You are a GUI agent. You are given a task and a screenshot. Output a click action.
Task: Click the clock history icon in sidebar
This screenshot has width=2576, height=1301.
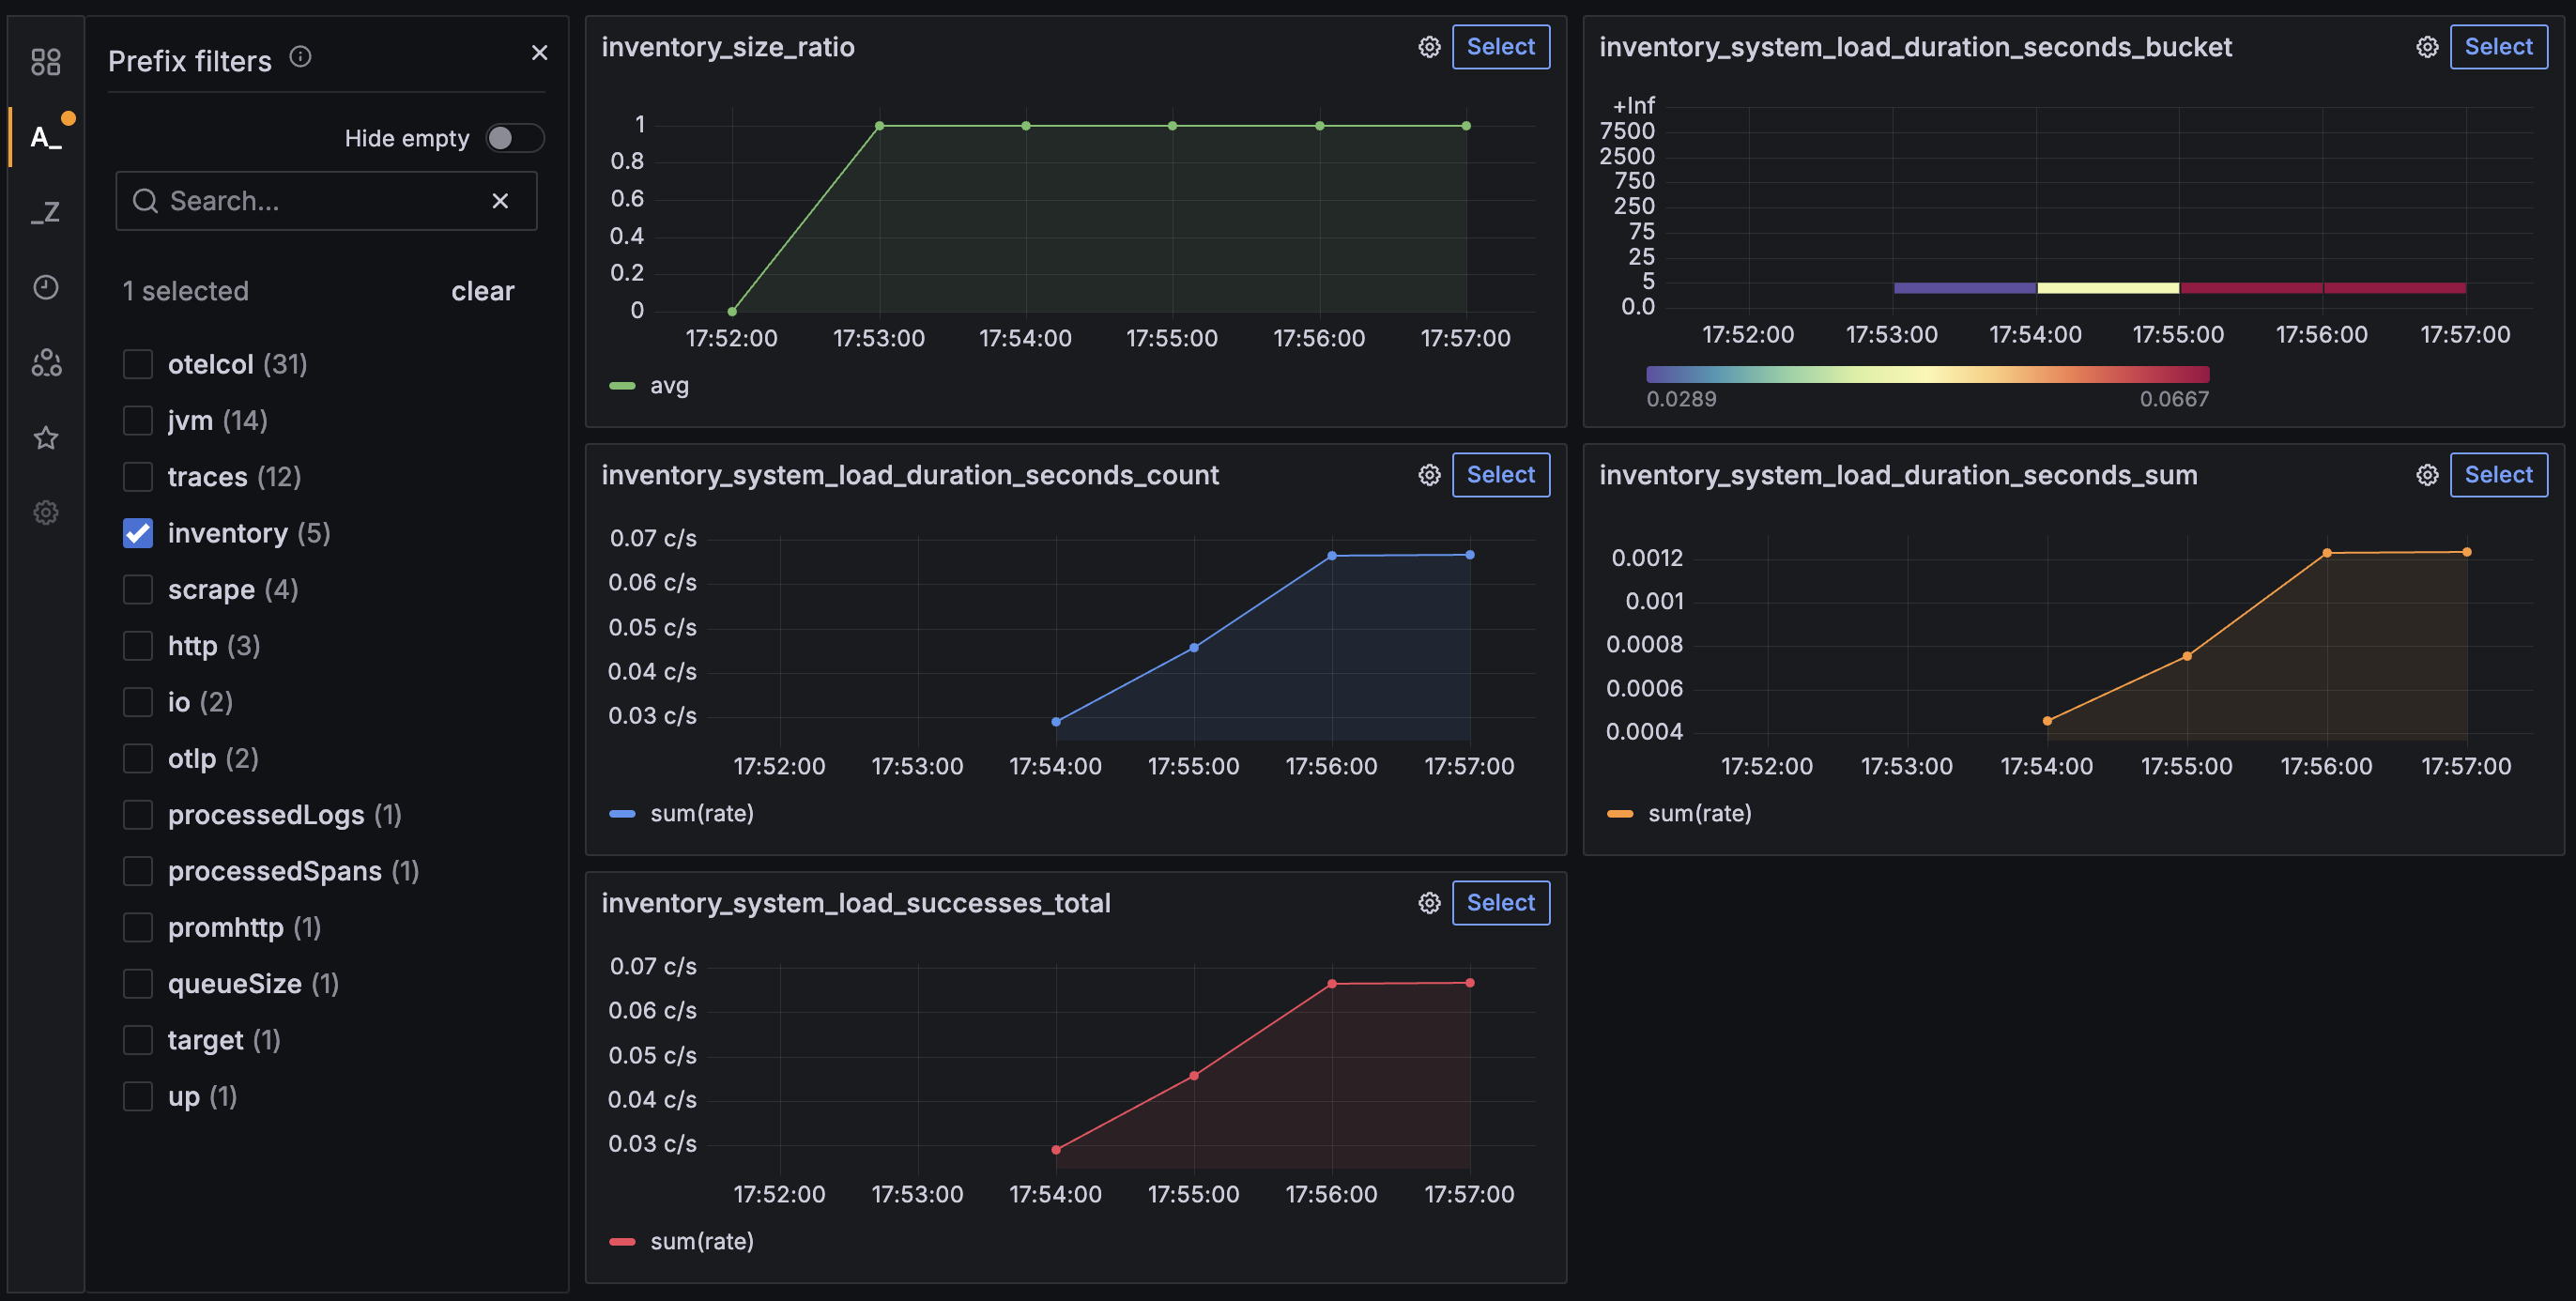pos(46,288)
